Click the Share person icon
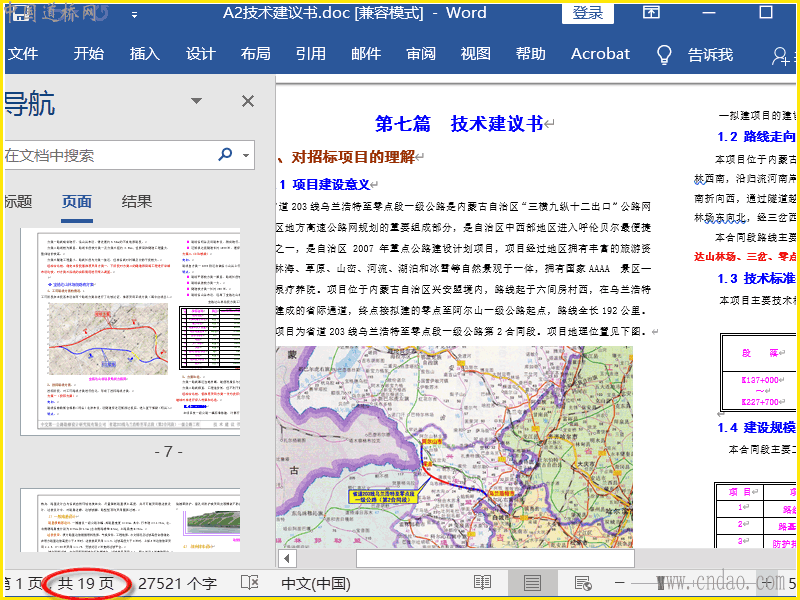This screenshot has width=800, height=600. pos(781,56)
